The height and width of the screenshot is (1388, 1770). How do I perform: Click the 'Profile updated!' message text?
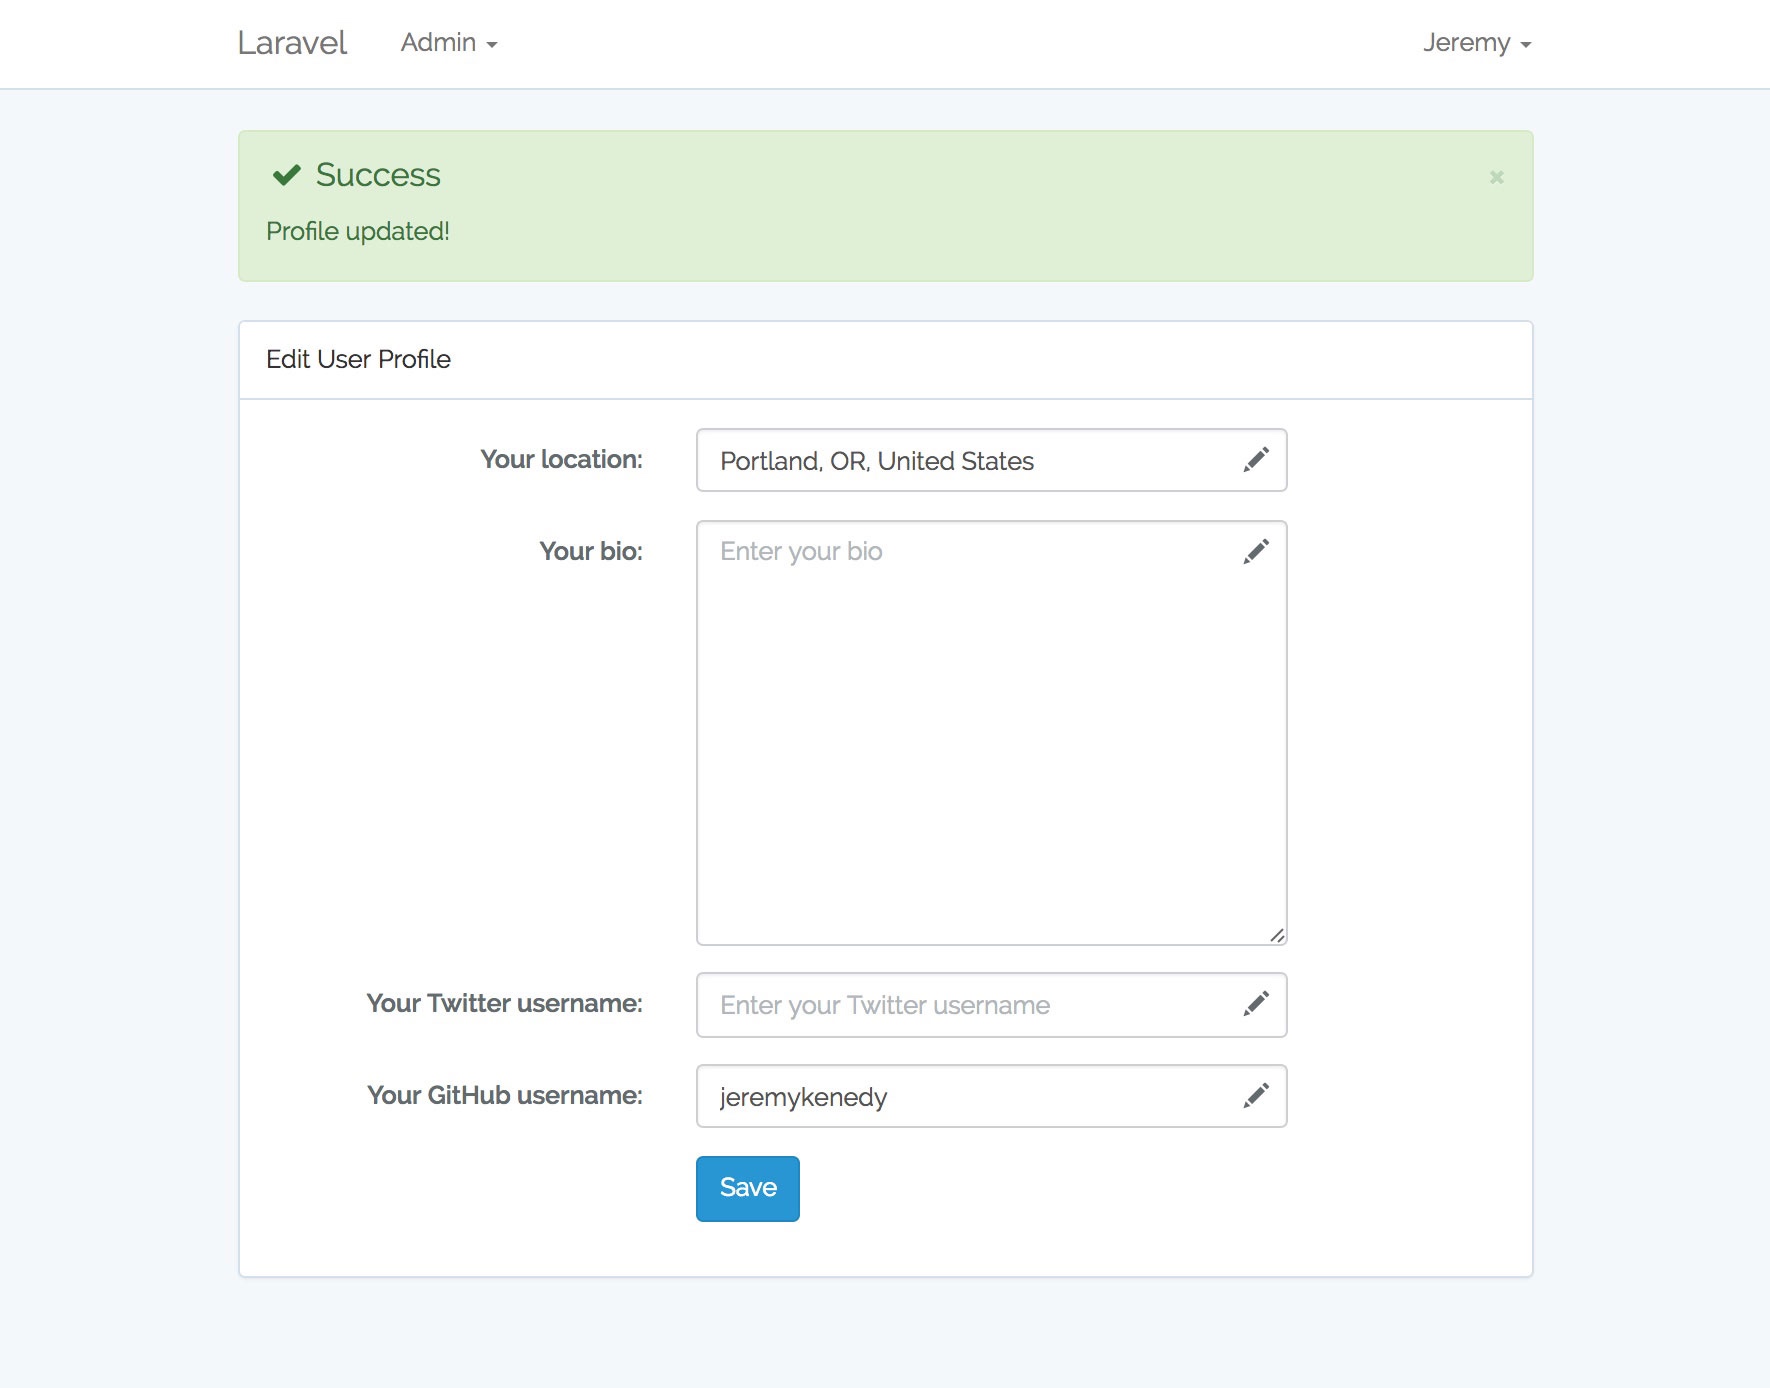(358, 231)
